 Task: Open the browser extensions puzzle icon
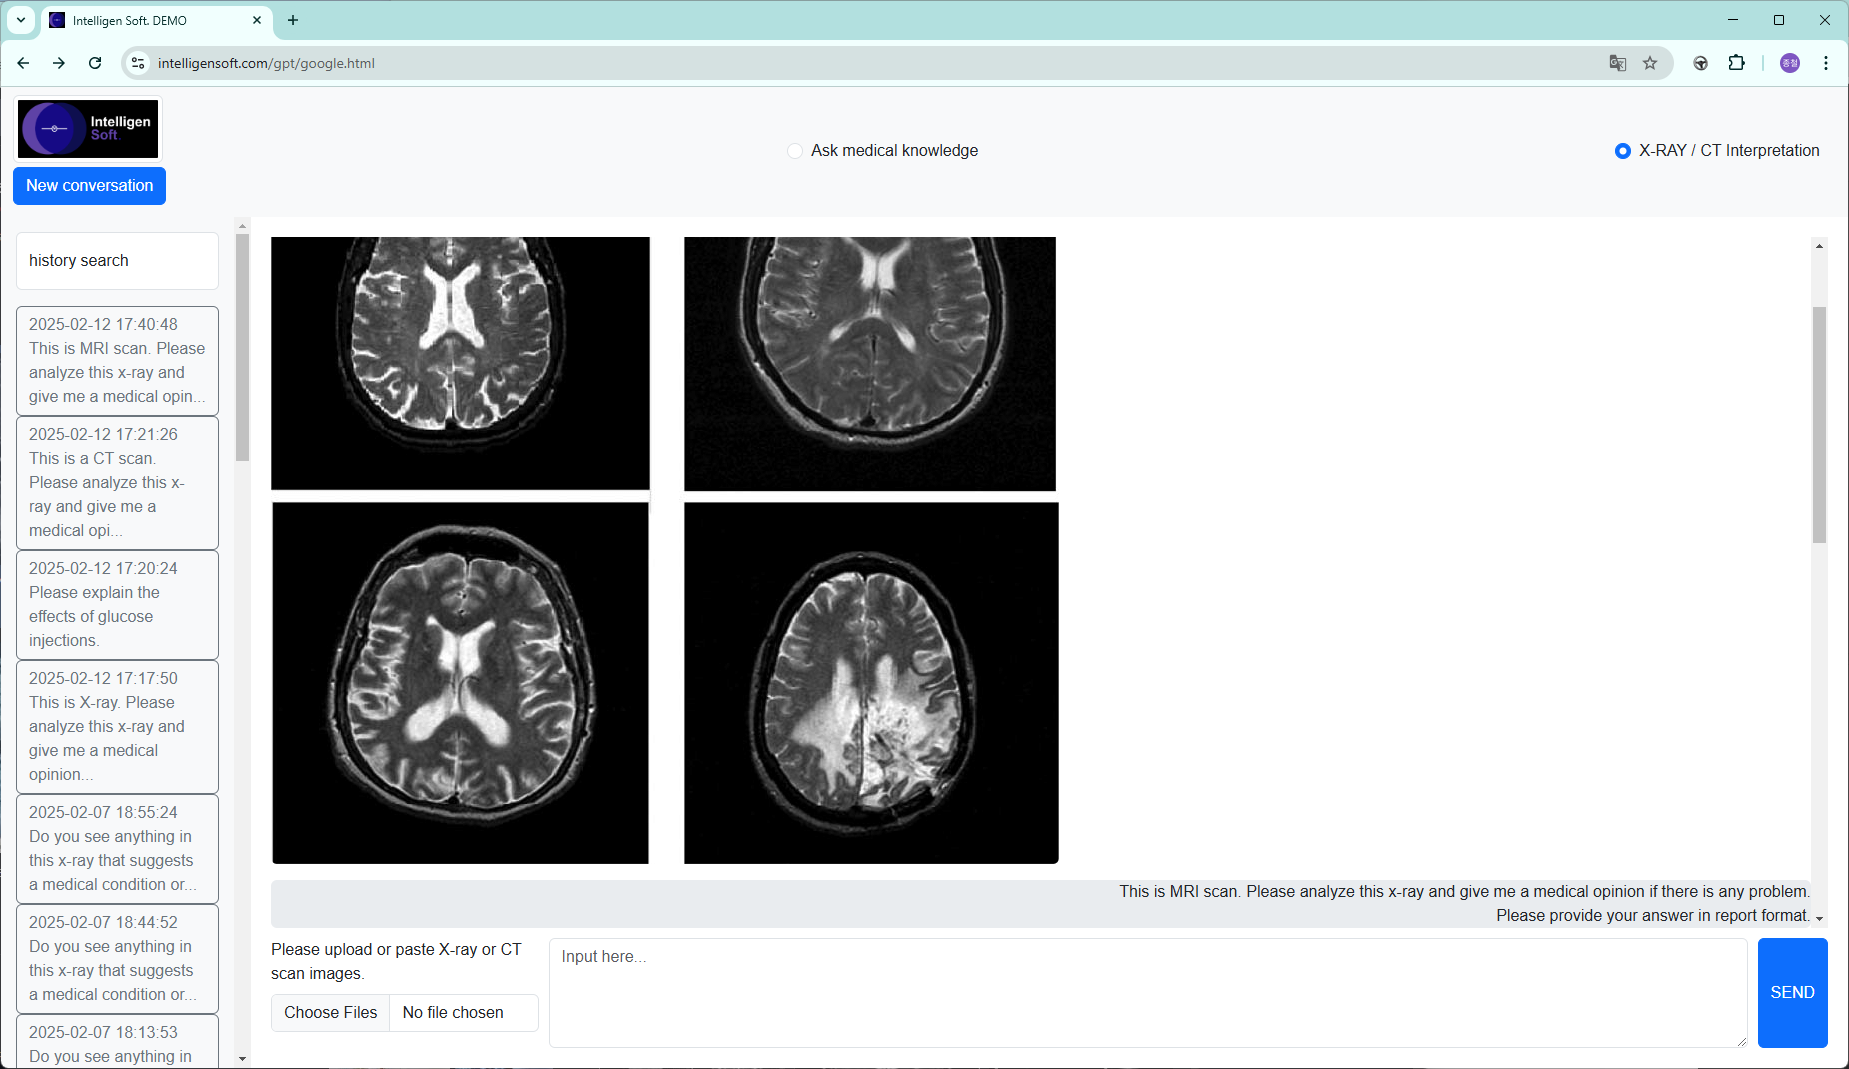(x=1737, y=63)
